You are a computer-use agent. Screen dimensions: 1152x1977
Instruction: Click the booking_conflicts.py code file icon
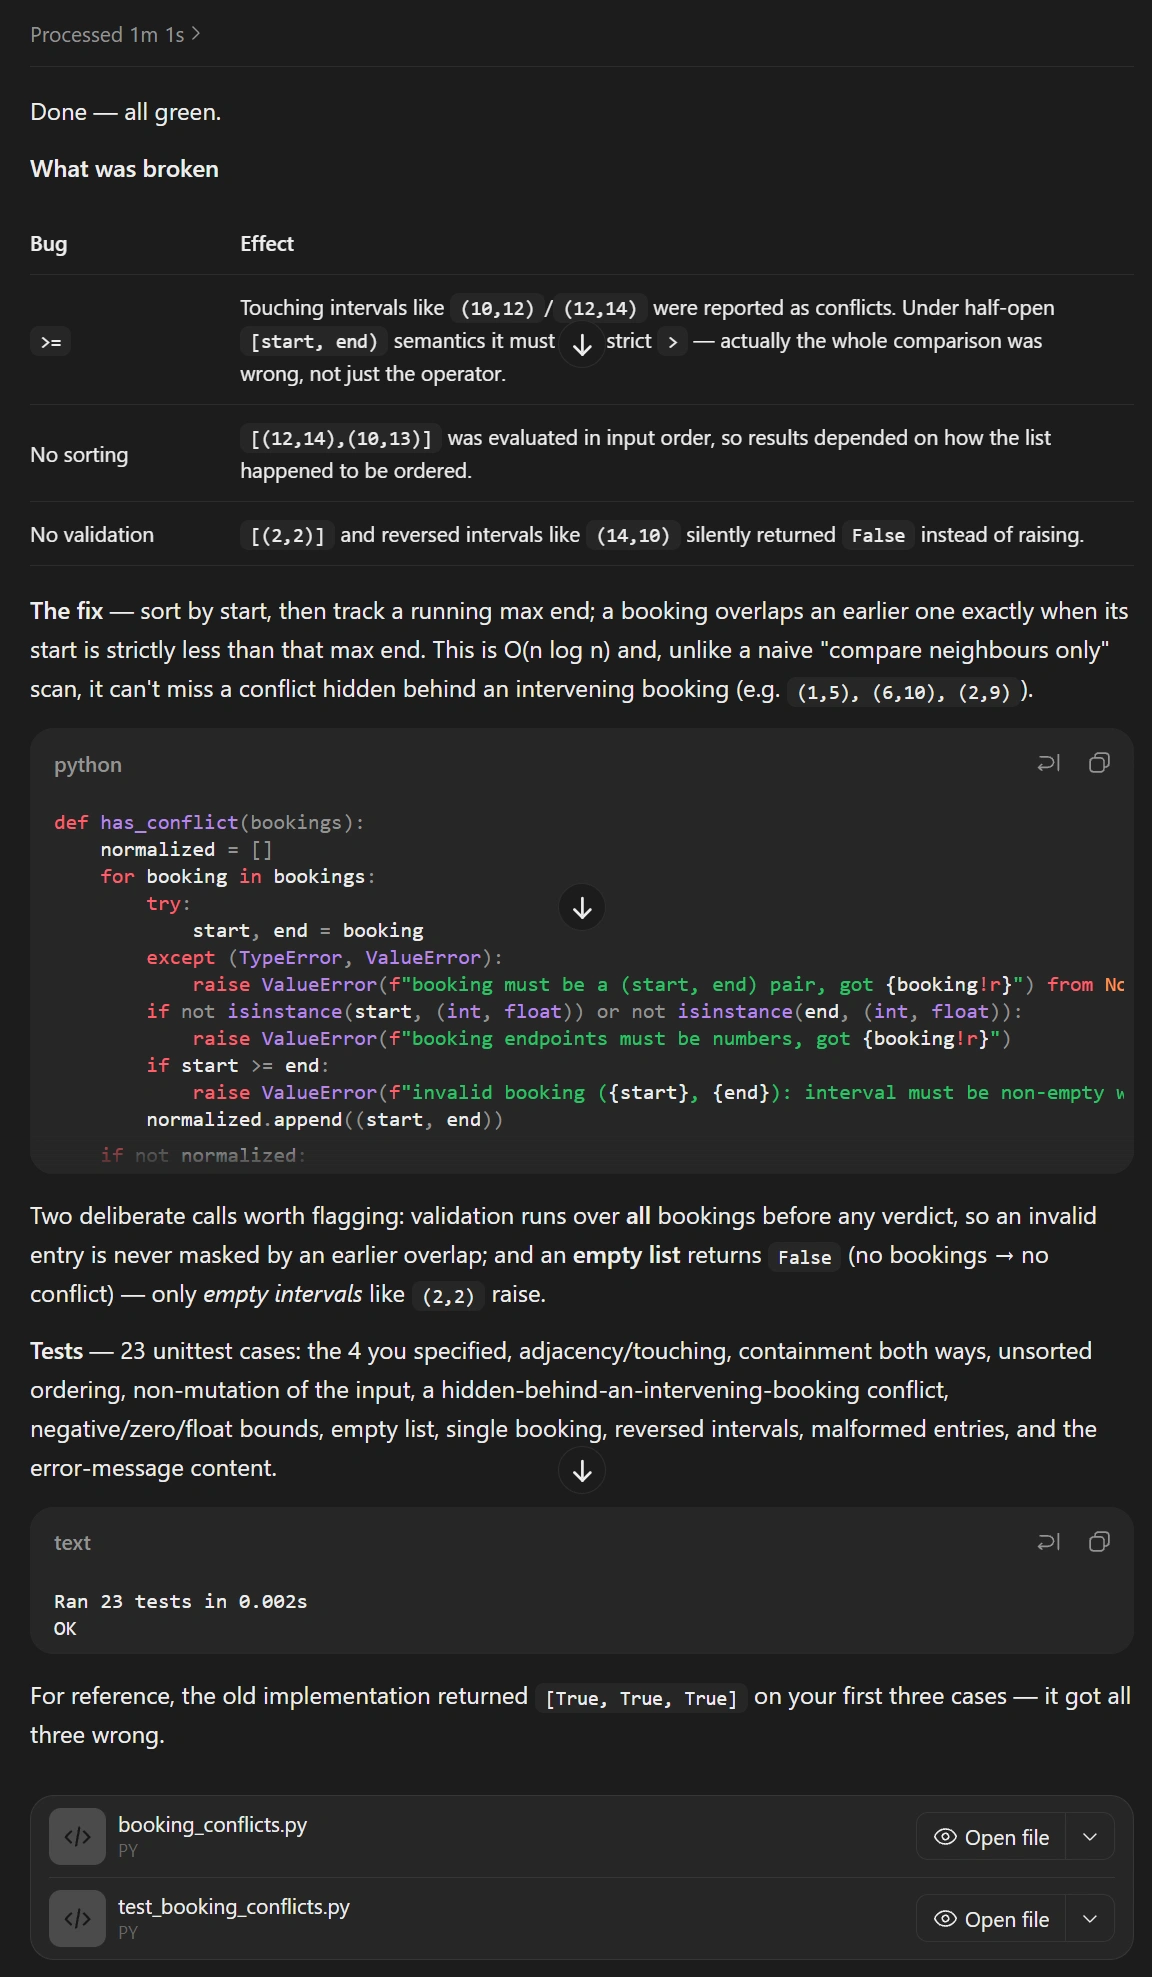[77, 1837]
